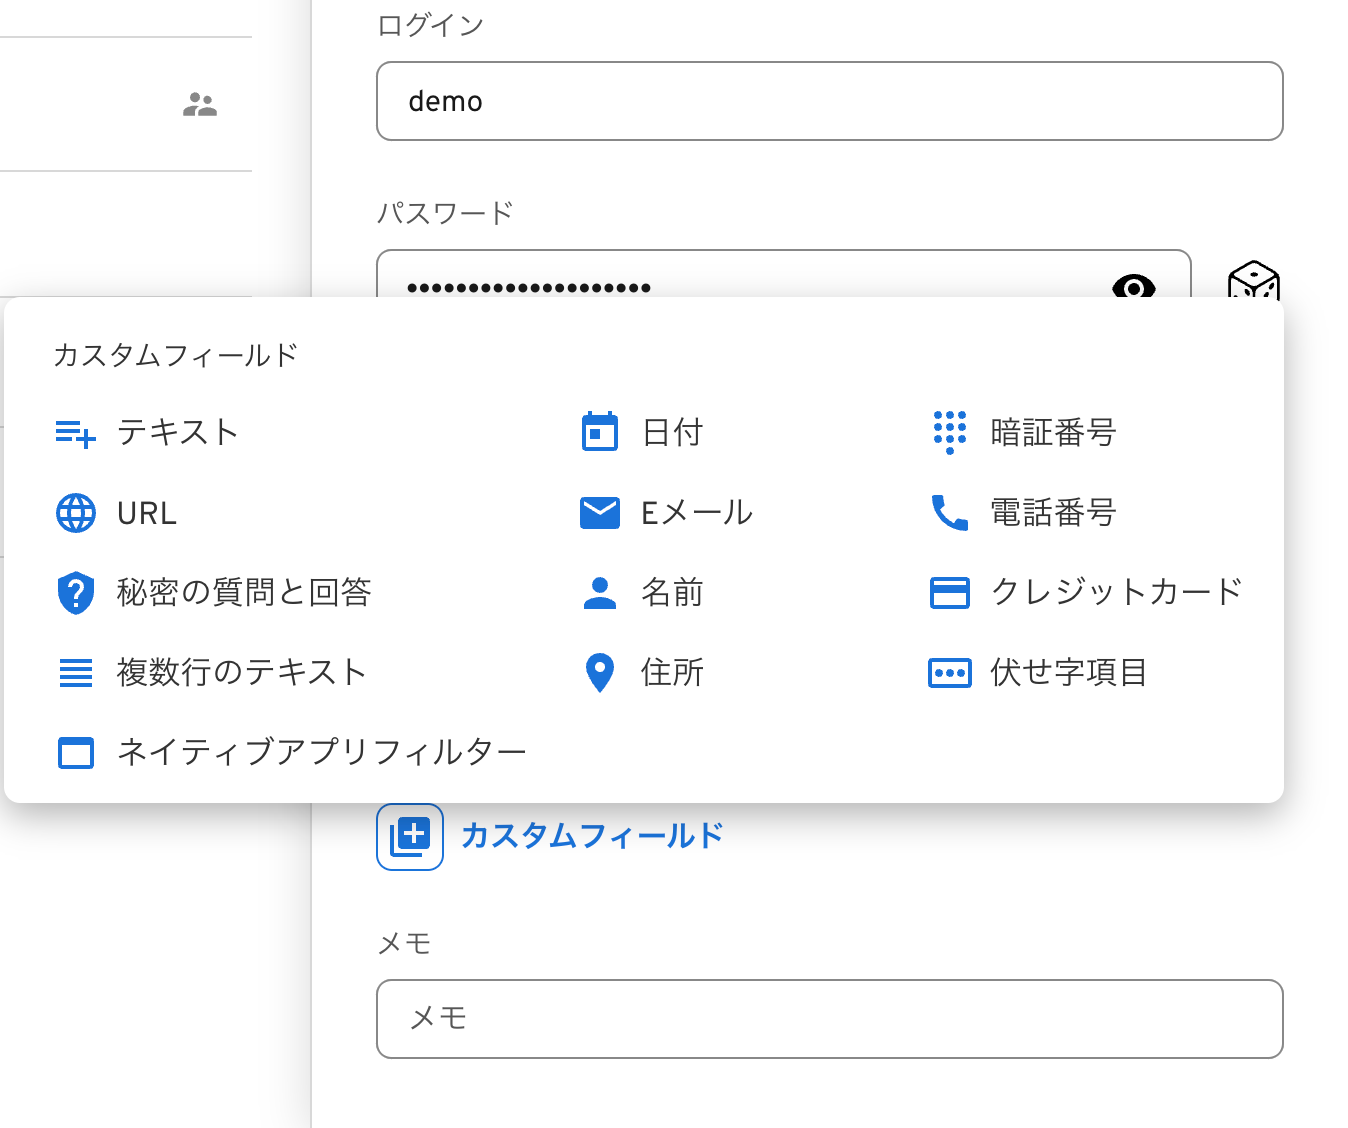Toggle password visibility with the eye icon
Viewport: 1348px width, 1128px height.
[1133, 286]
